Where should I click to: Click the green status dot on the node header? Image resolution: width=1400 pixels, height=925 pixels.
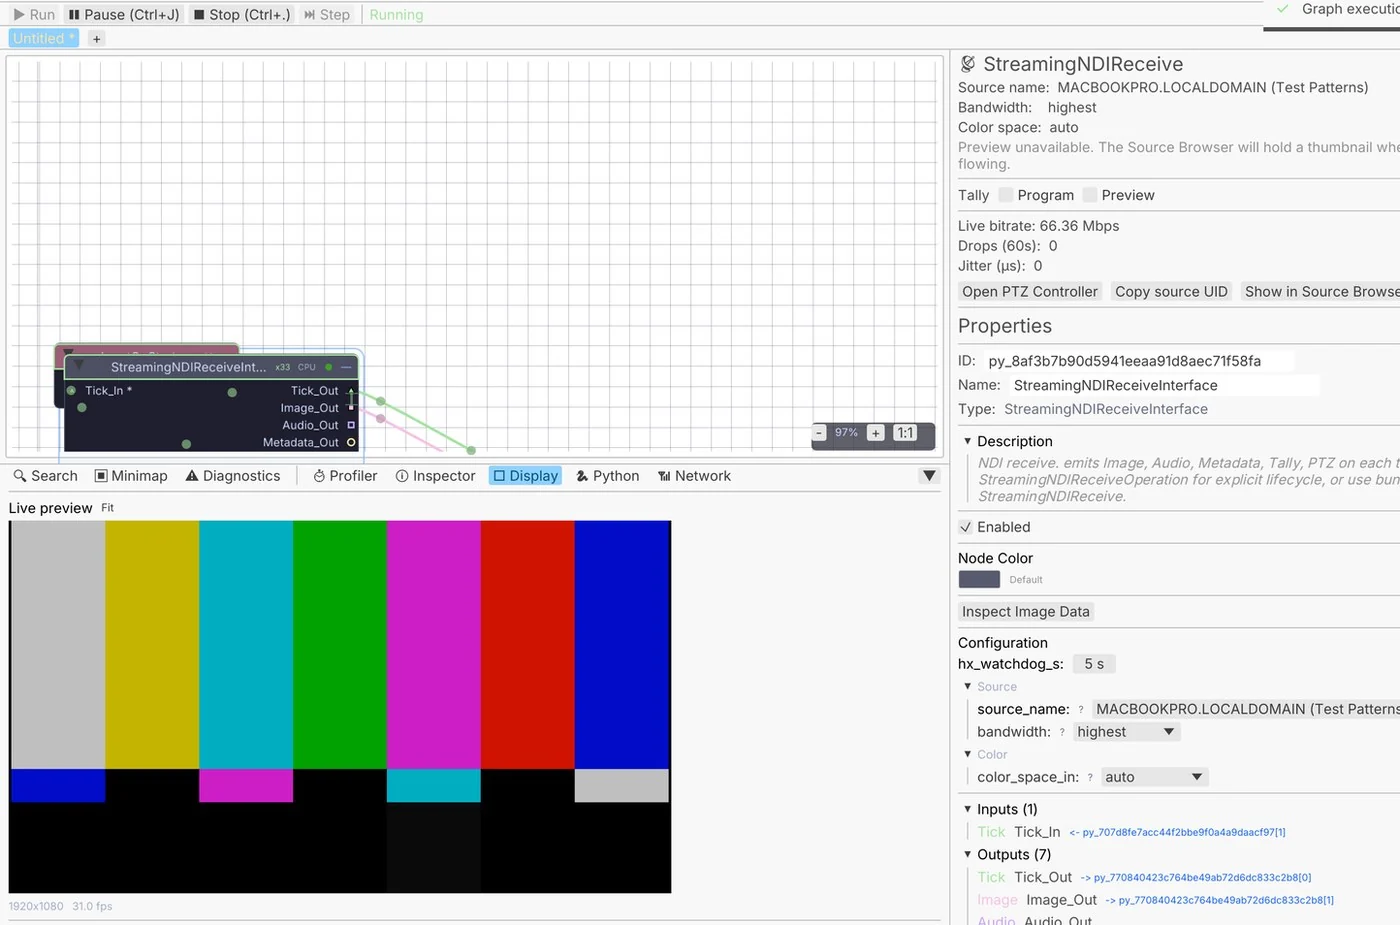pyautogui.click(x=328, y=367)
